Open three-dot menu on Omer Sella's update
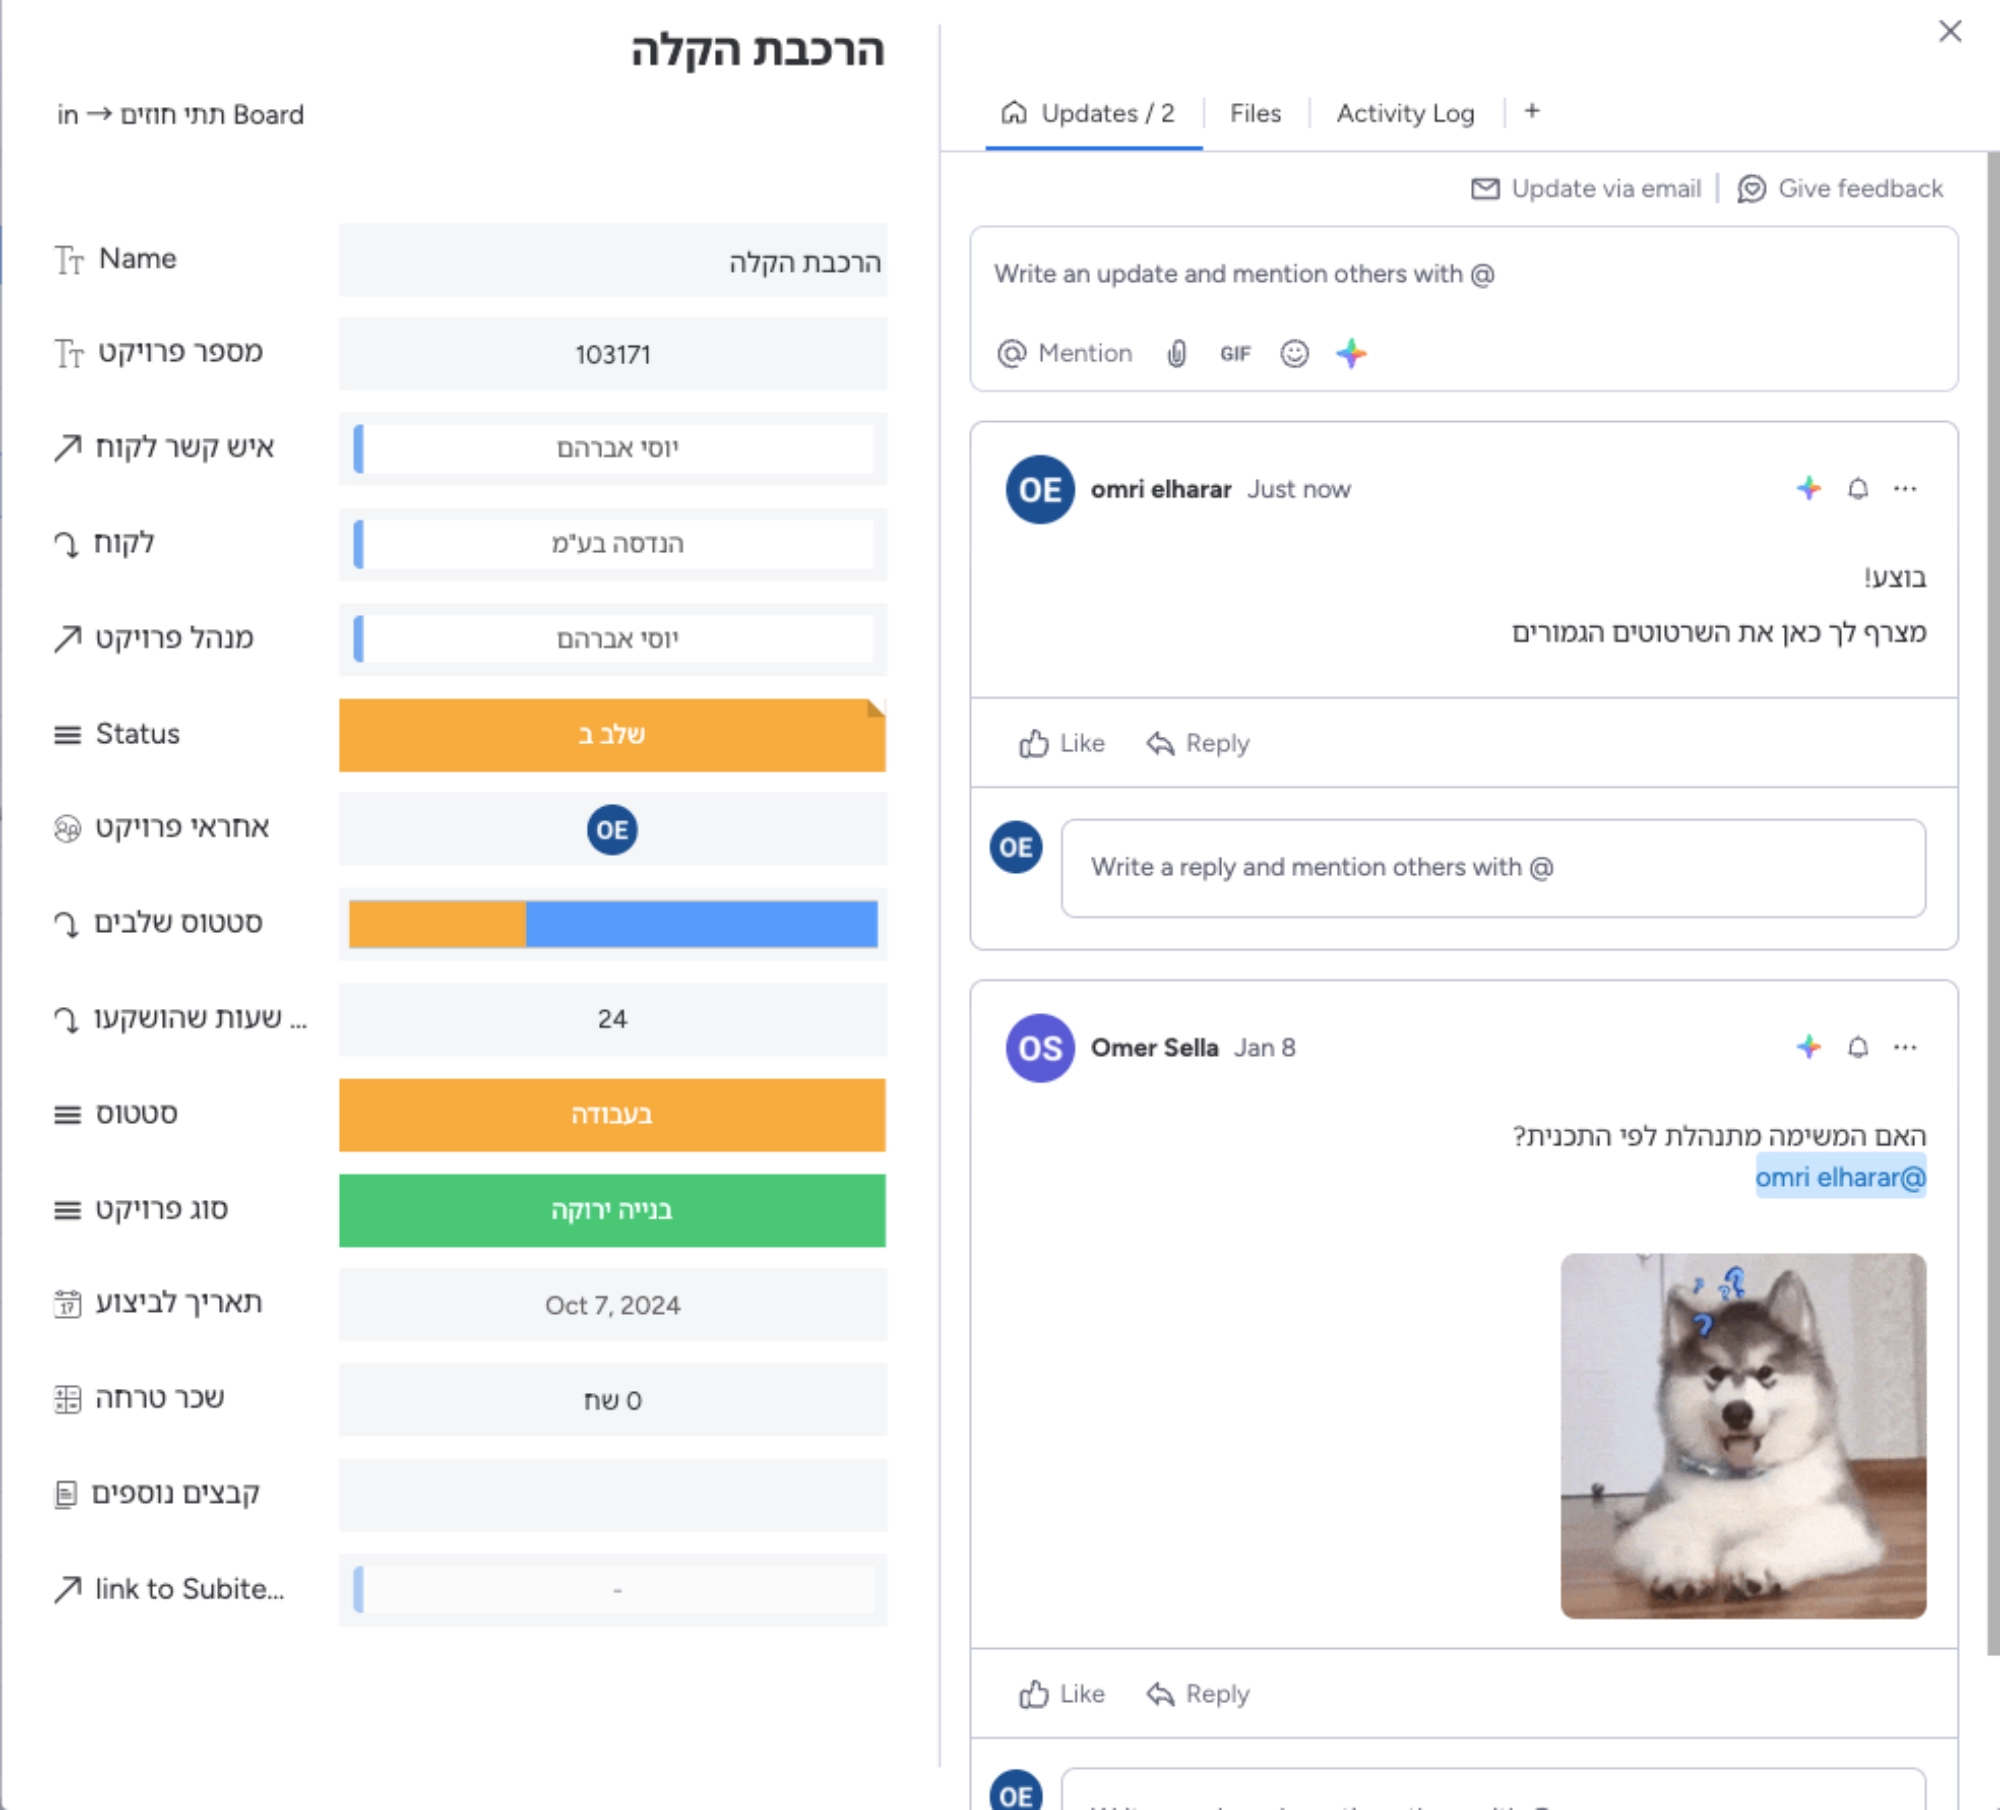Image resolution: width=2000 pixels, height=1810 pixels. [1905, 1047]
